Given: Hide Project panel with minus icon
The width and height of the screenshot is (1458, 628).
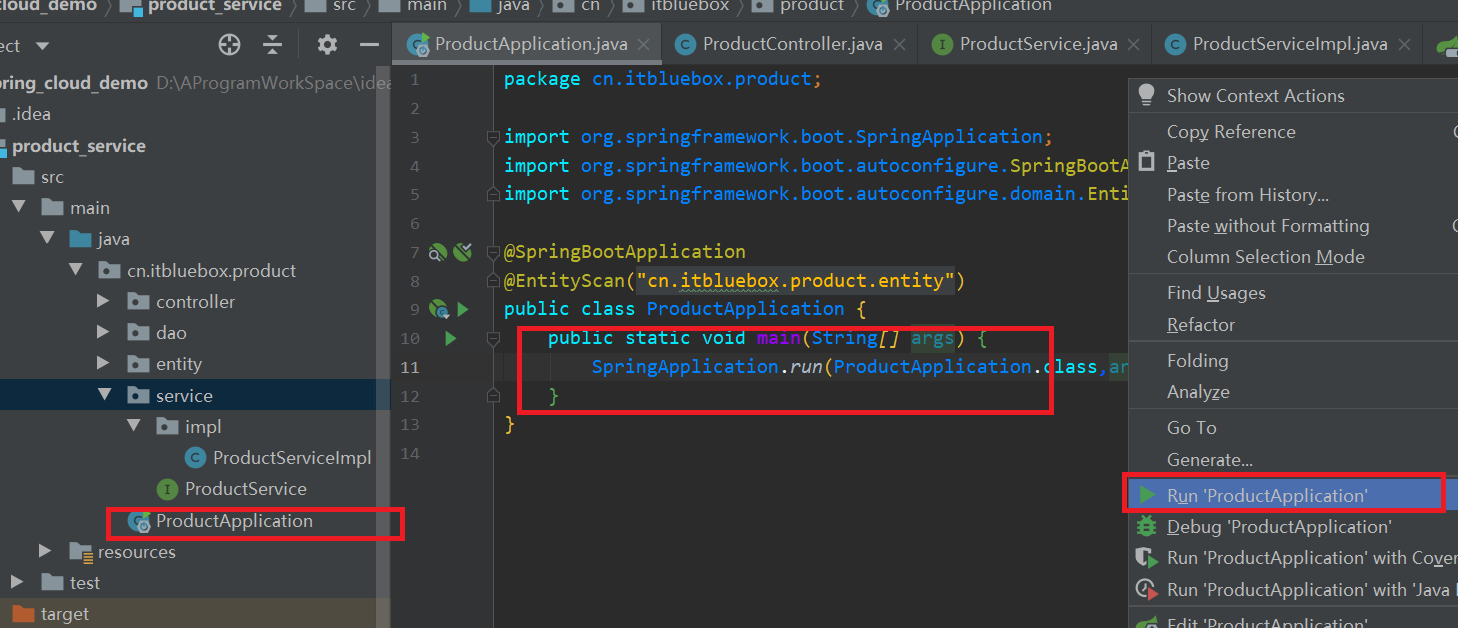Looking at the screenshot, I should pyautogui.click(x=369, y=45).
